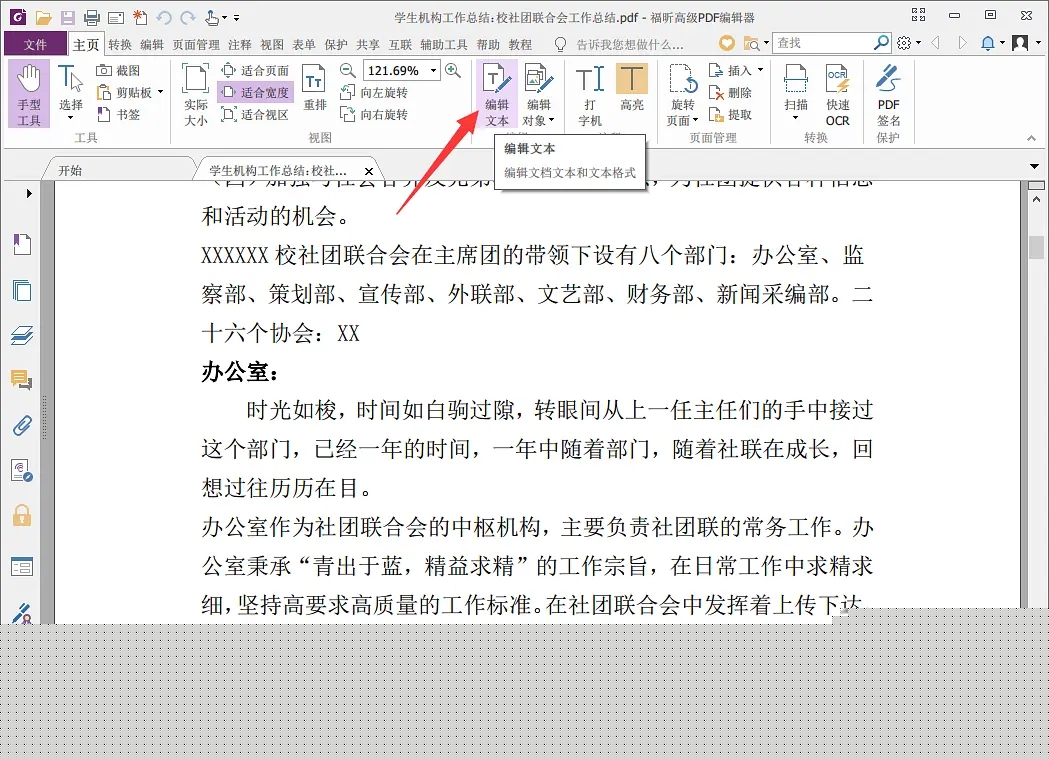Open the Convert (转换) ribbon tab
The height and width of the screenshot is (759, 1049).
point(120,44)
